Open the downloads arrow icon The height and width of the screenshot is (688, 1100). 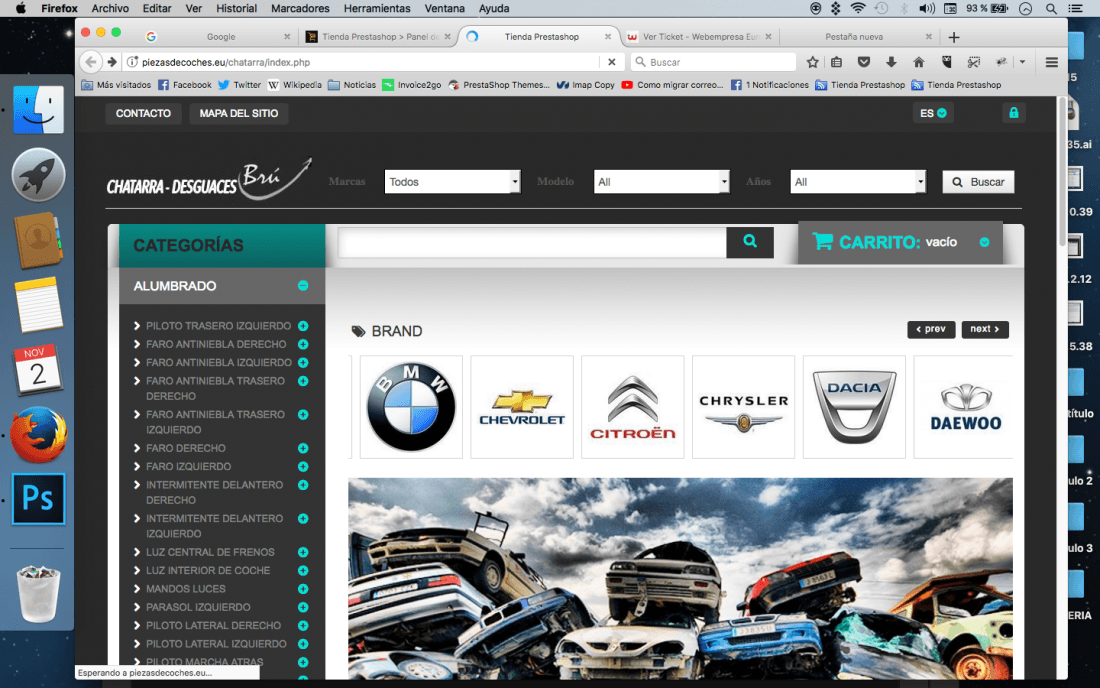(x=891, y=62)
